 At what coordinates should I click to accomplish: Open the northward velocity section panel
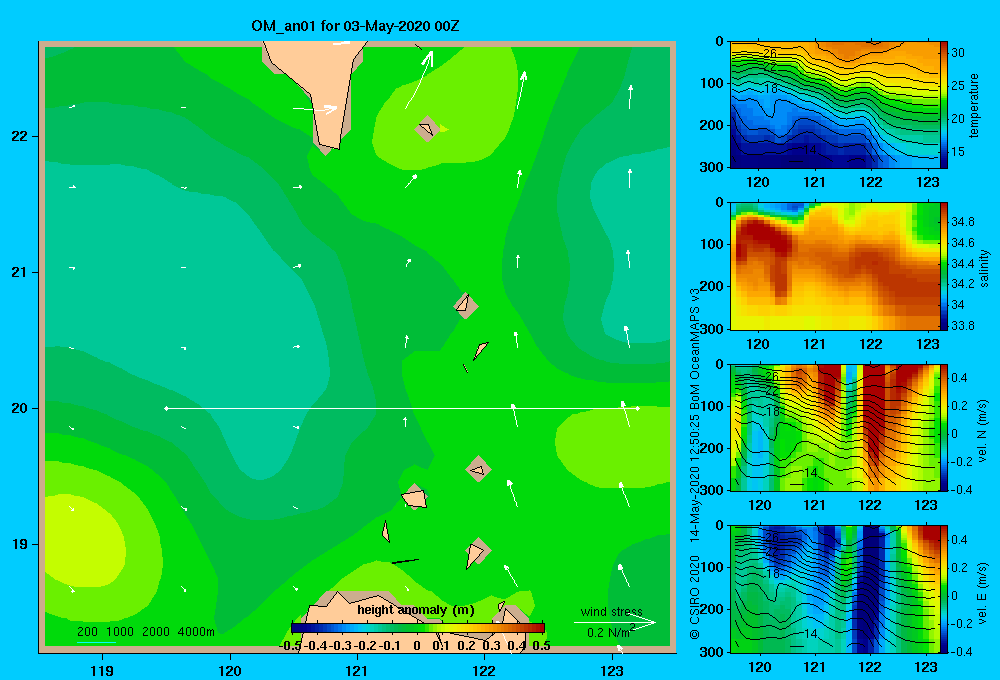point(835,427)
